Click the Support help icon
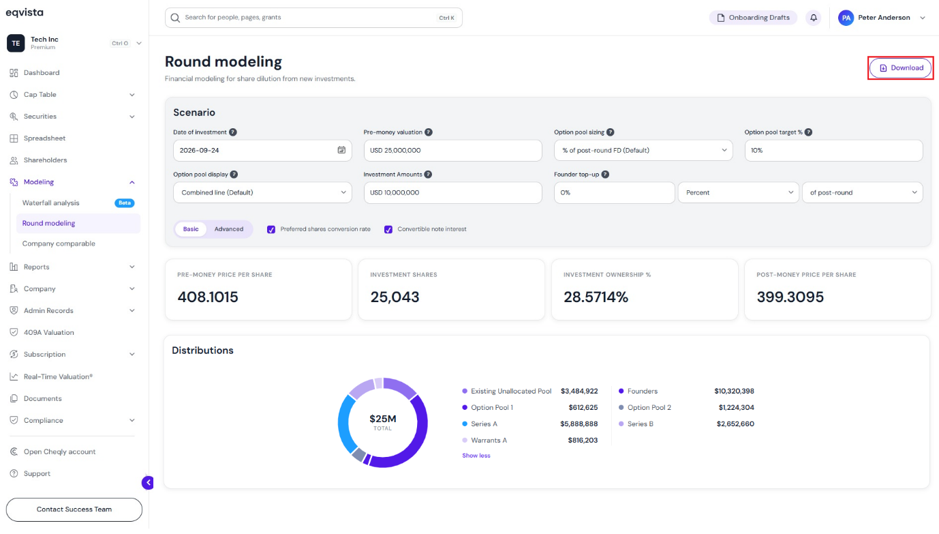 (14, 474)
